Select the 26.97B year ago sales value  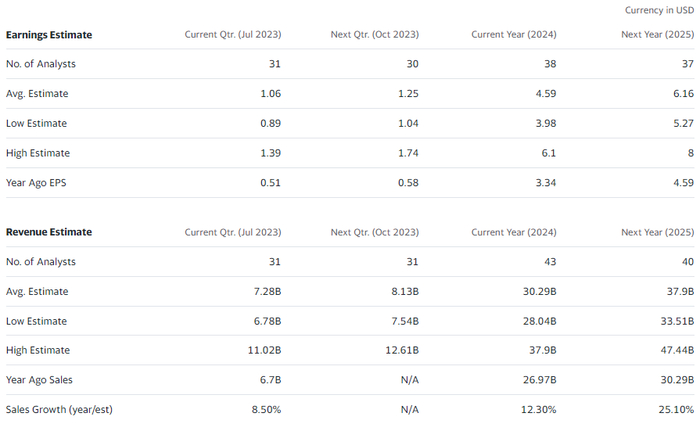pos(539,380)
